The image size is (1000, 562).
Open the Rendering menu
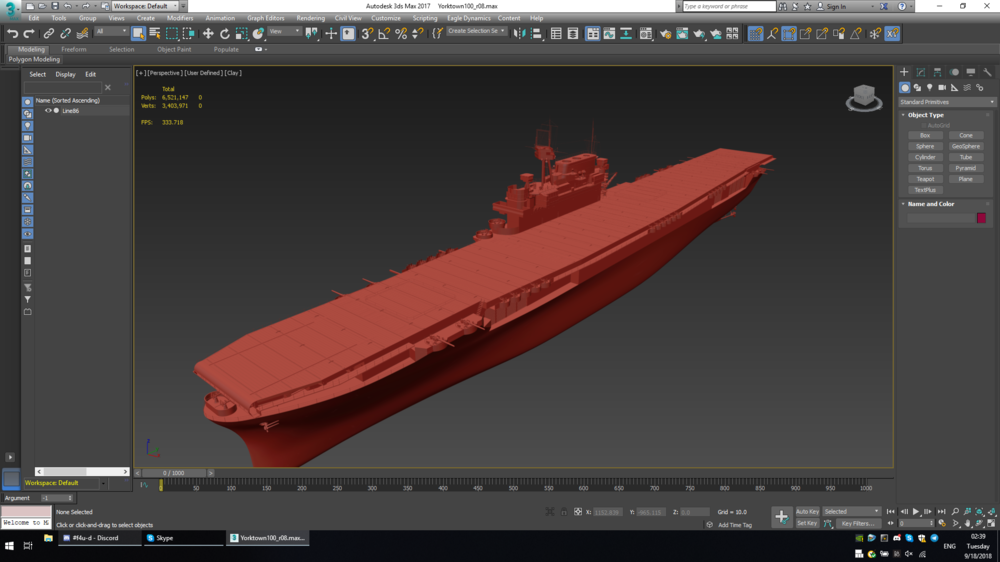click(311, 18)
